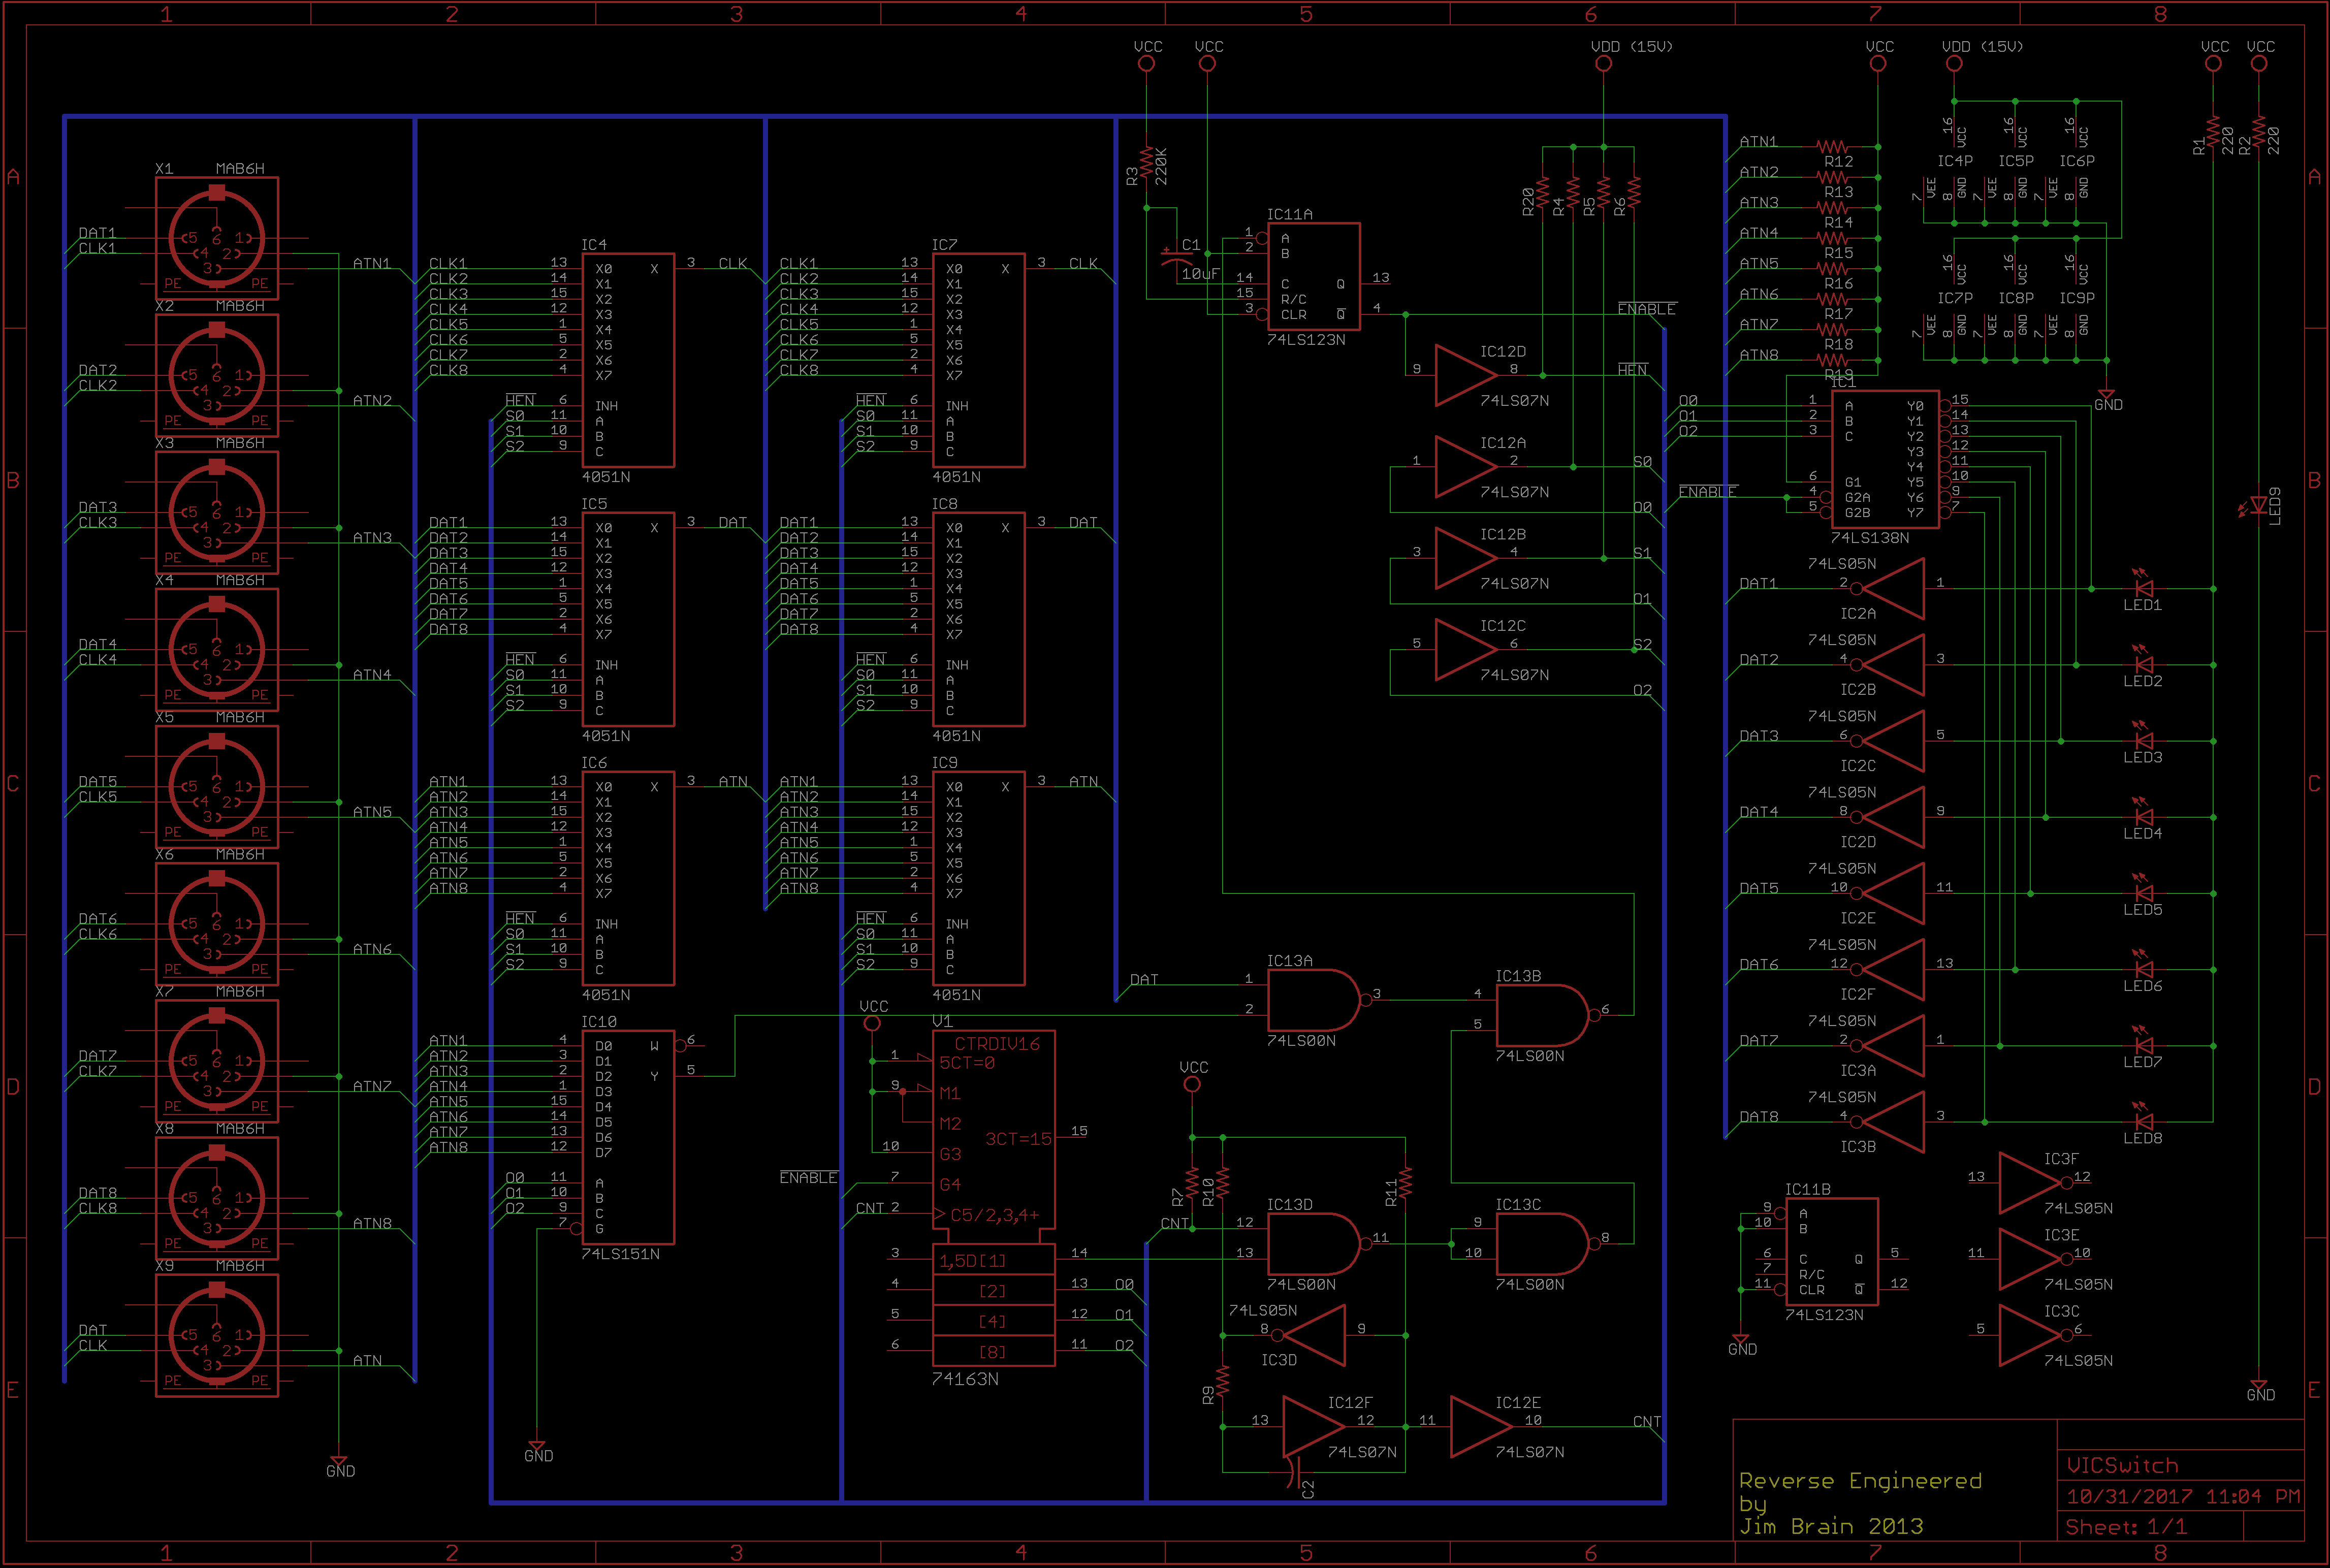The width and height of the screenshot is (2330, 1568).
Task: Click the IC1 74LS138N decoder block
Action: 1885,459
